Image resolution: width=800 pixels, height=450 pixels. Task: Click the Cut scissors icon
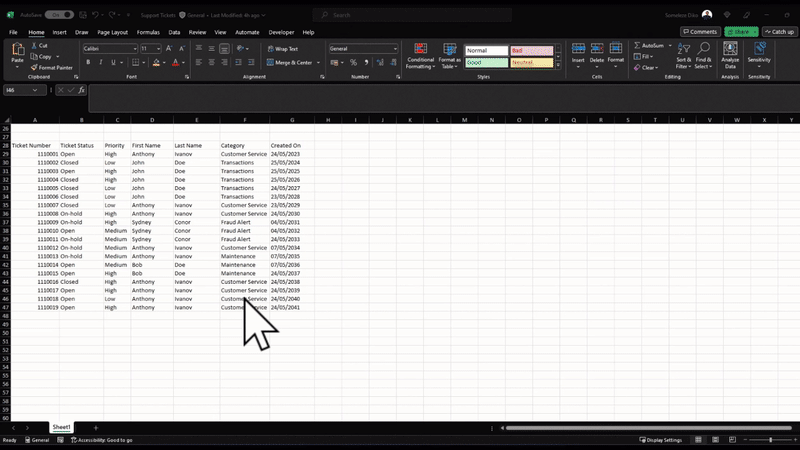point(34,45)
